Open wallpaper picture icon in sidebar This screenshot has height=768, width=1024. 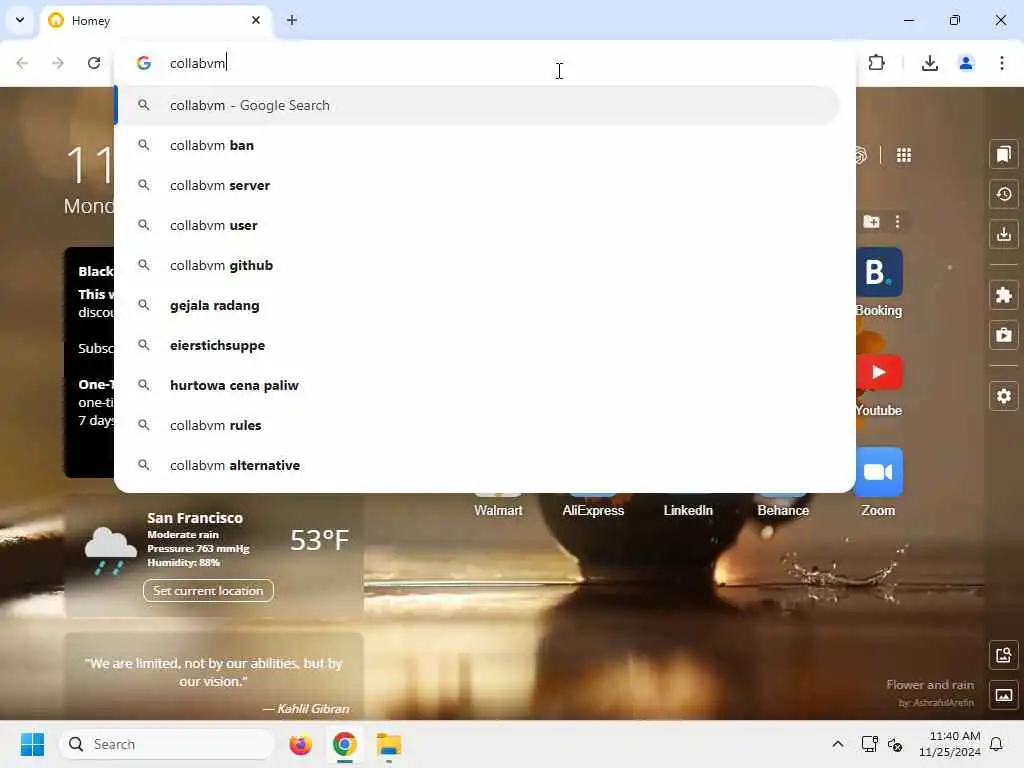[1004, 695]
